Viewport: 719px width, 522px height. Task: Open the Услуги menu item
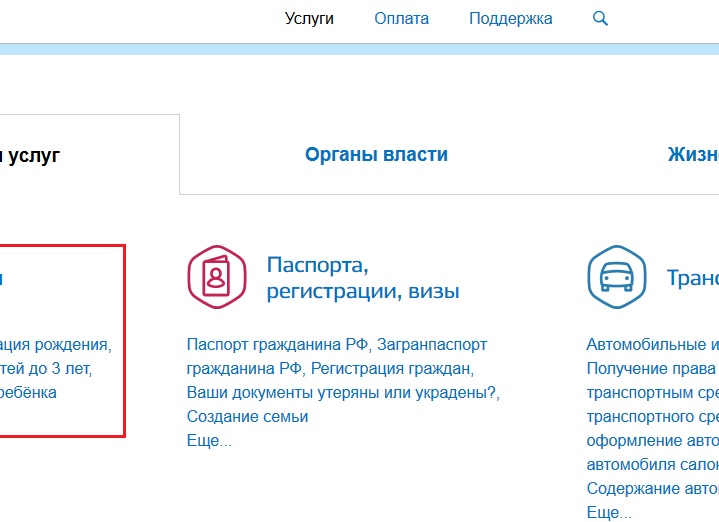click(x=309, y=19)
